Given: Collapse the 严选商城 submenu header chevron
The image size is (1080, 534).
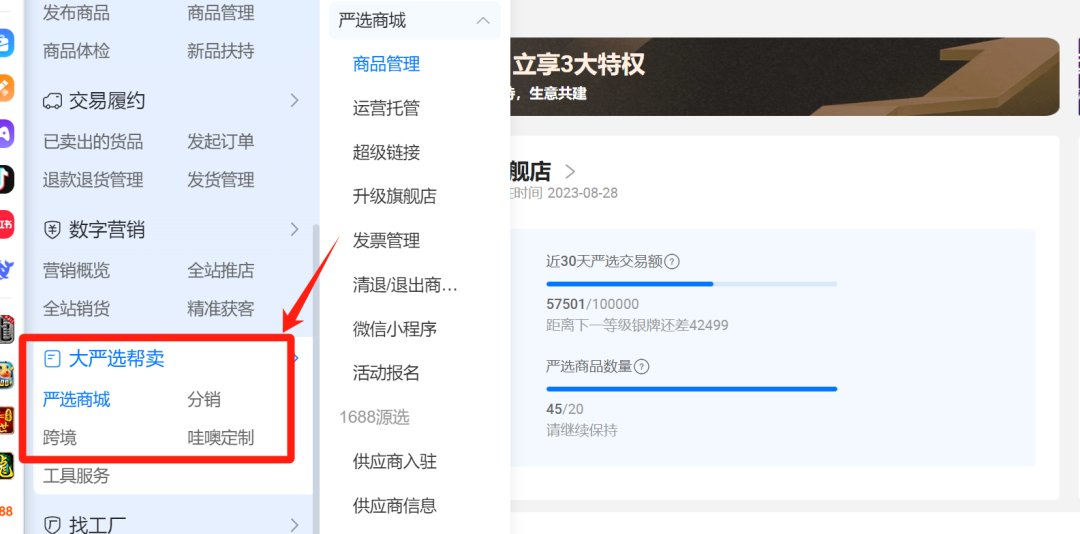Looking at the screenshot, I should (484, 21).
